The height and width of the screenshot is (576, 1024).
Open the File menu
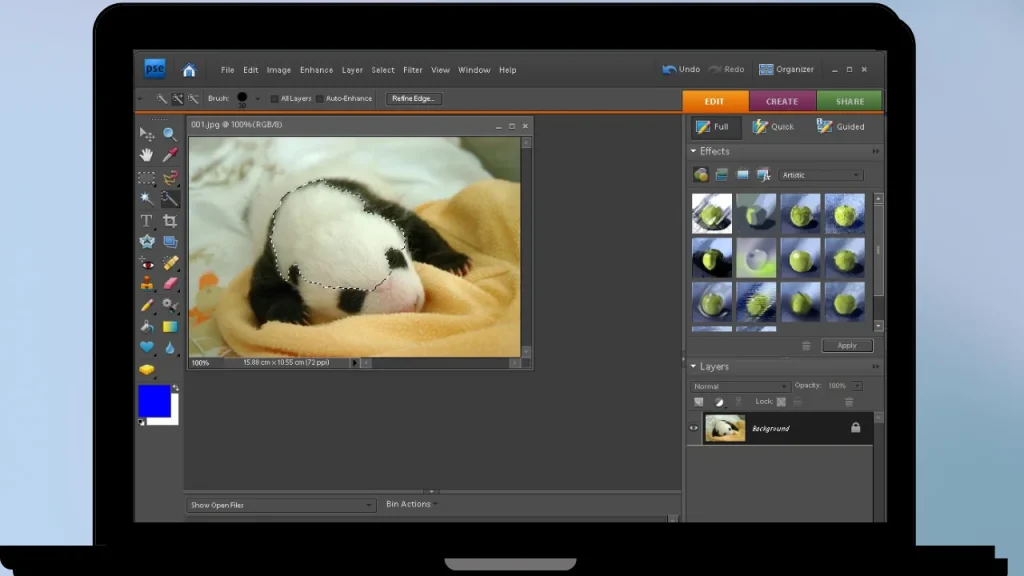(227, 70)
